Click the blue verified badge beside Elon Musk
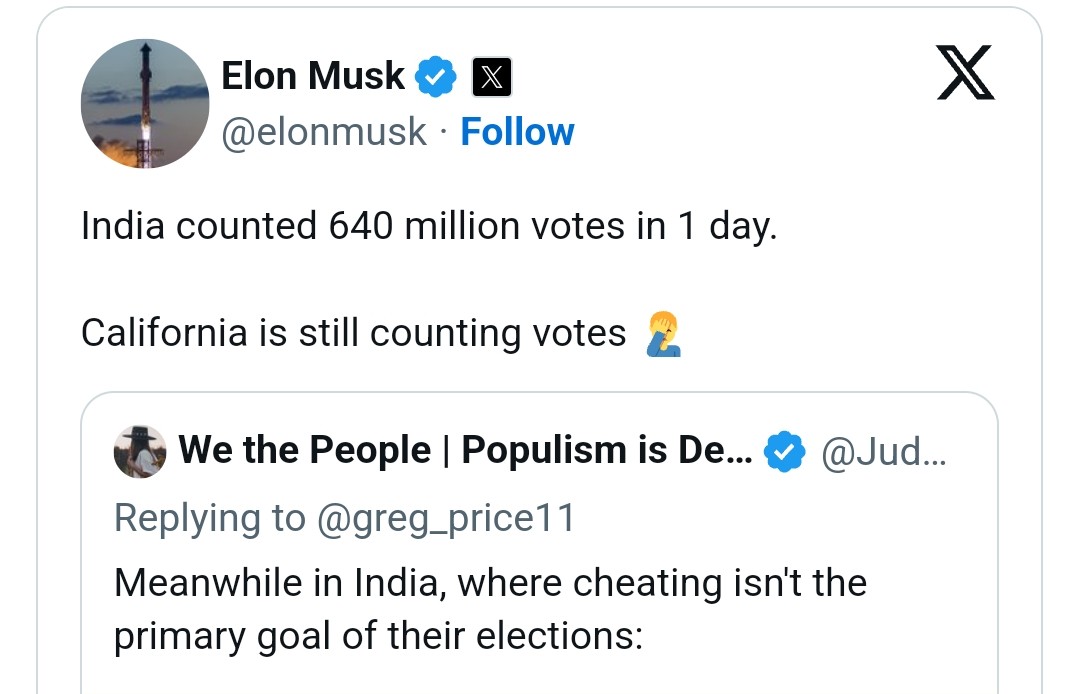 pyautogui.click(x=436, y=76)
